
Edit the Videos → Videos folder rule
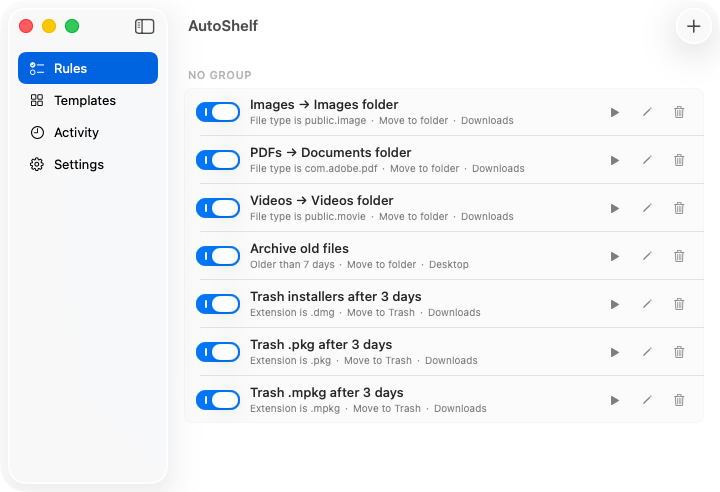point(647,208)
